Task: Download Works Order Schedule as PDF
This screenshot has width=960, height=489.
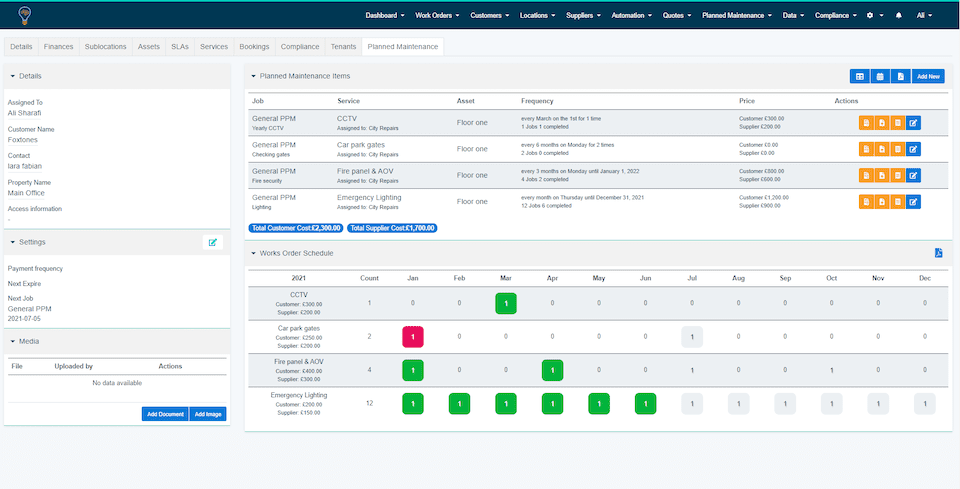Action: tap(938, 253)
